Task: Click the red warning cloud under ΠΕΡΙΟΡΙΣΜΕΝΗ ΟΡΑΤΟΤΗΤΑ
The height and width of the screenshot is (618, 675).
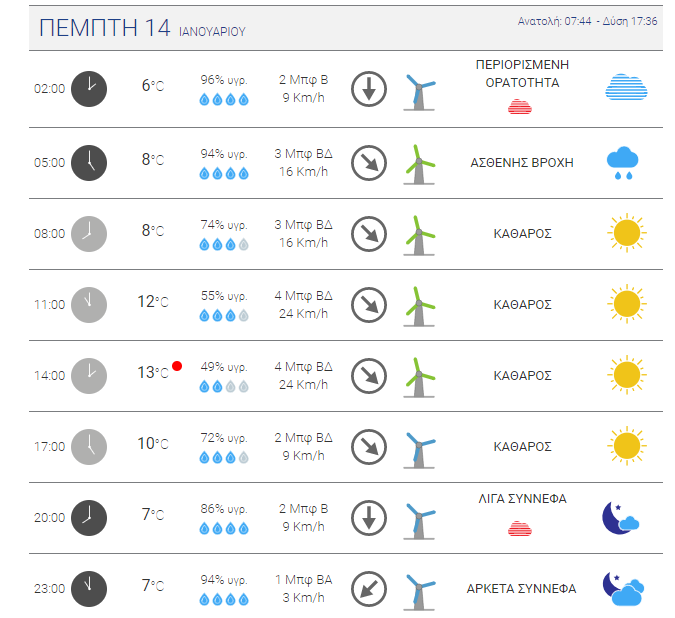Action: click(x=520, y=106)
